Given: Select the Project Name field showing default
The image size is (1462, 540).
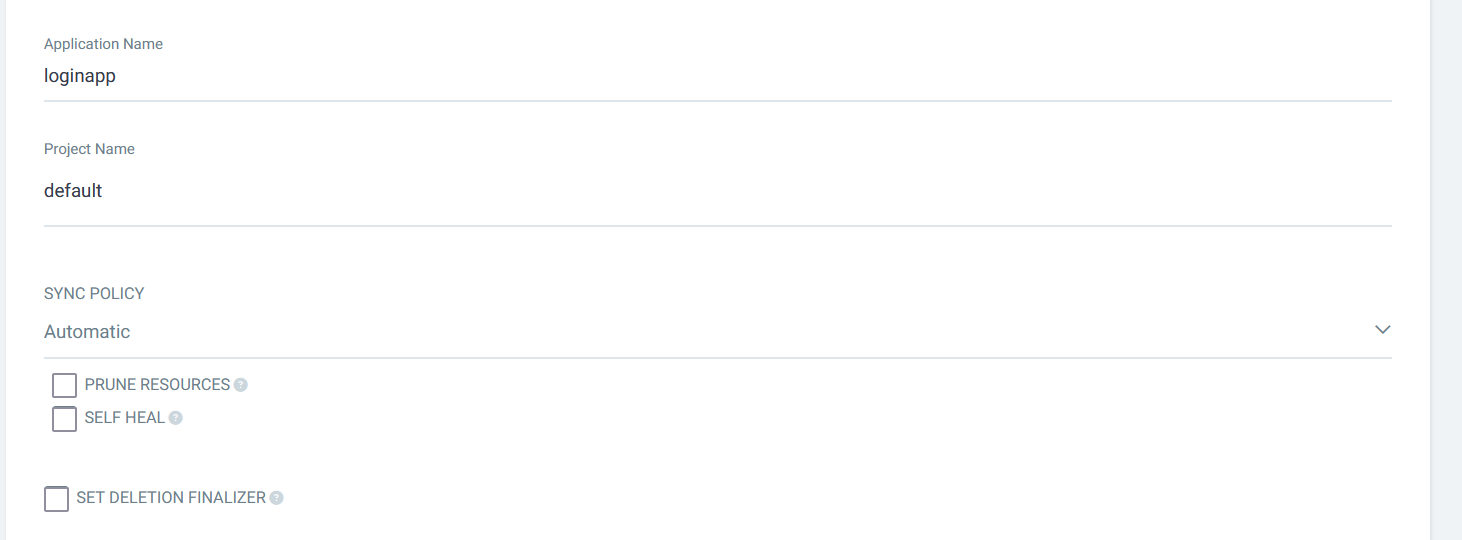Looking at the screenshot, I should tap(700, 191).
